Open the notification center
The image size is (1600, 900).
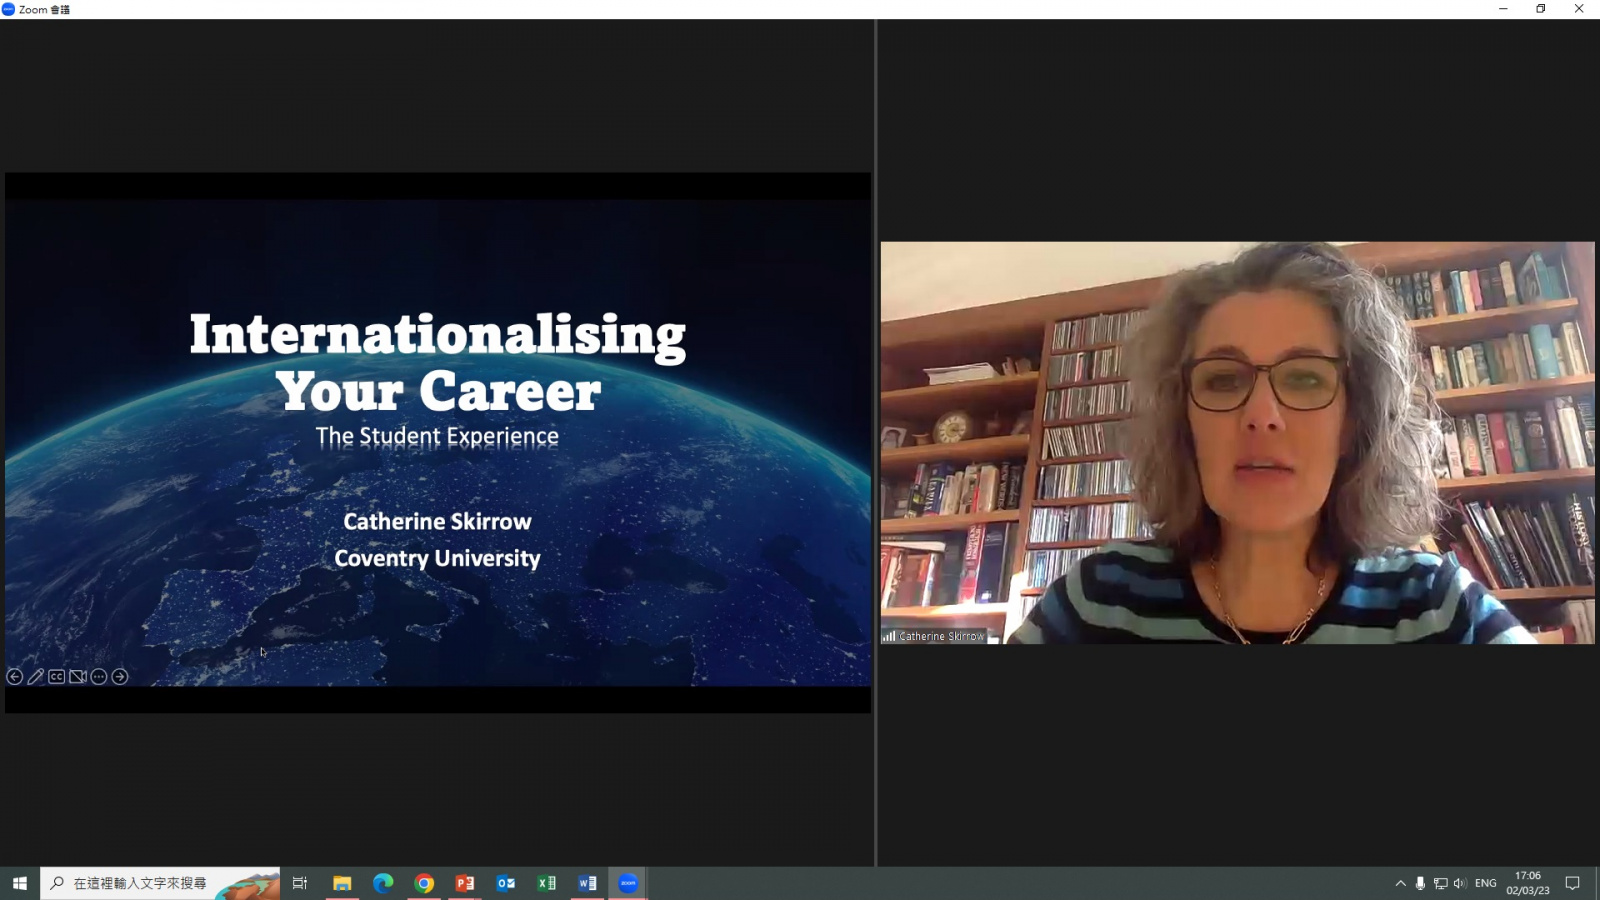[x=1572, y=883]
